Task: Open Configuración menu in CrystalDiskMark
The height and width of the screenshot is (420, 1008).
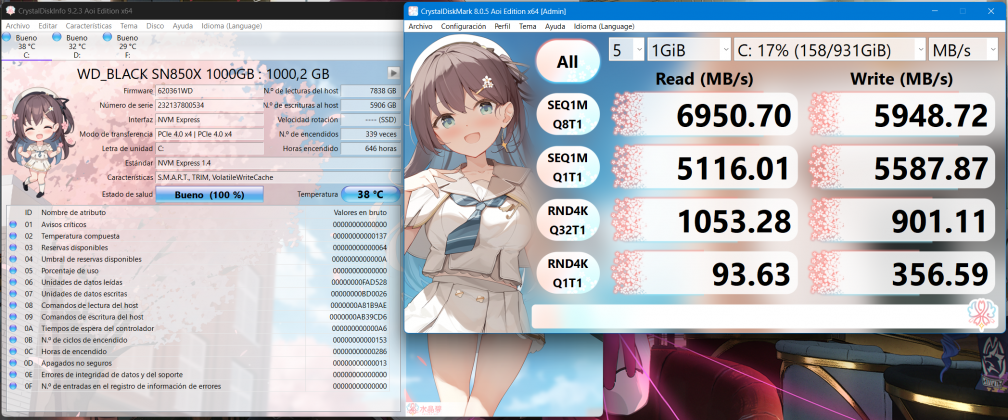Action: click(464, 26)
